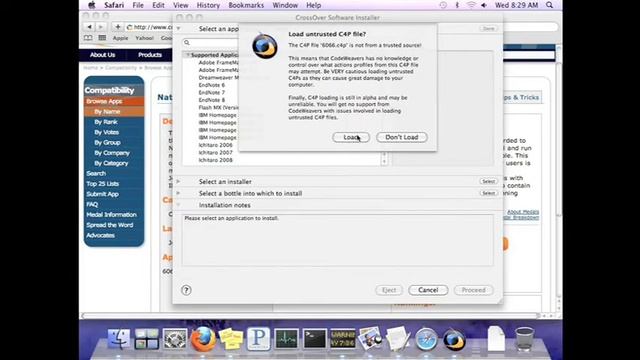Click Select button for the bottle row
Image resolution: width=640 pixels, height=360 pixels.
pyautogui.click(x=489, y=193)
